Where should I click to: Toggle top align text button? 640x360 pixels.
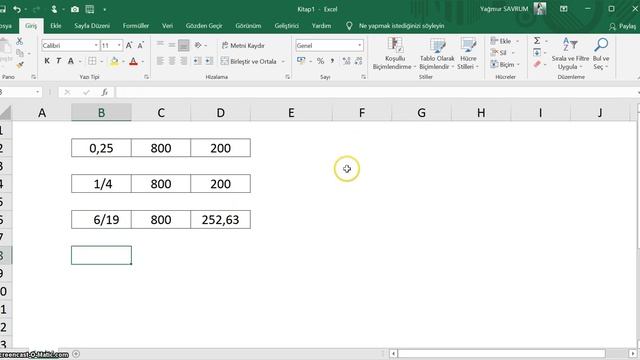(x=160, y=45)
